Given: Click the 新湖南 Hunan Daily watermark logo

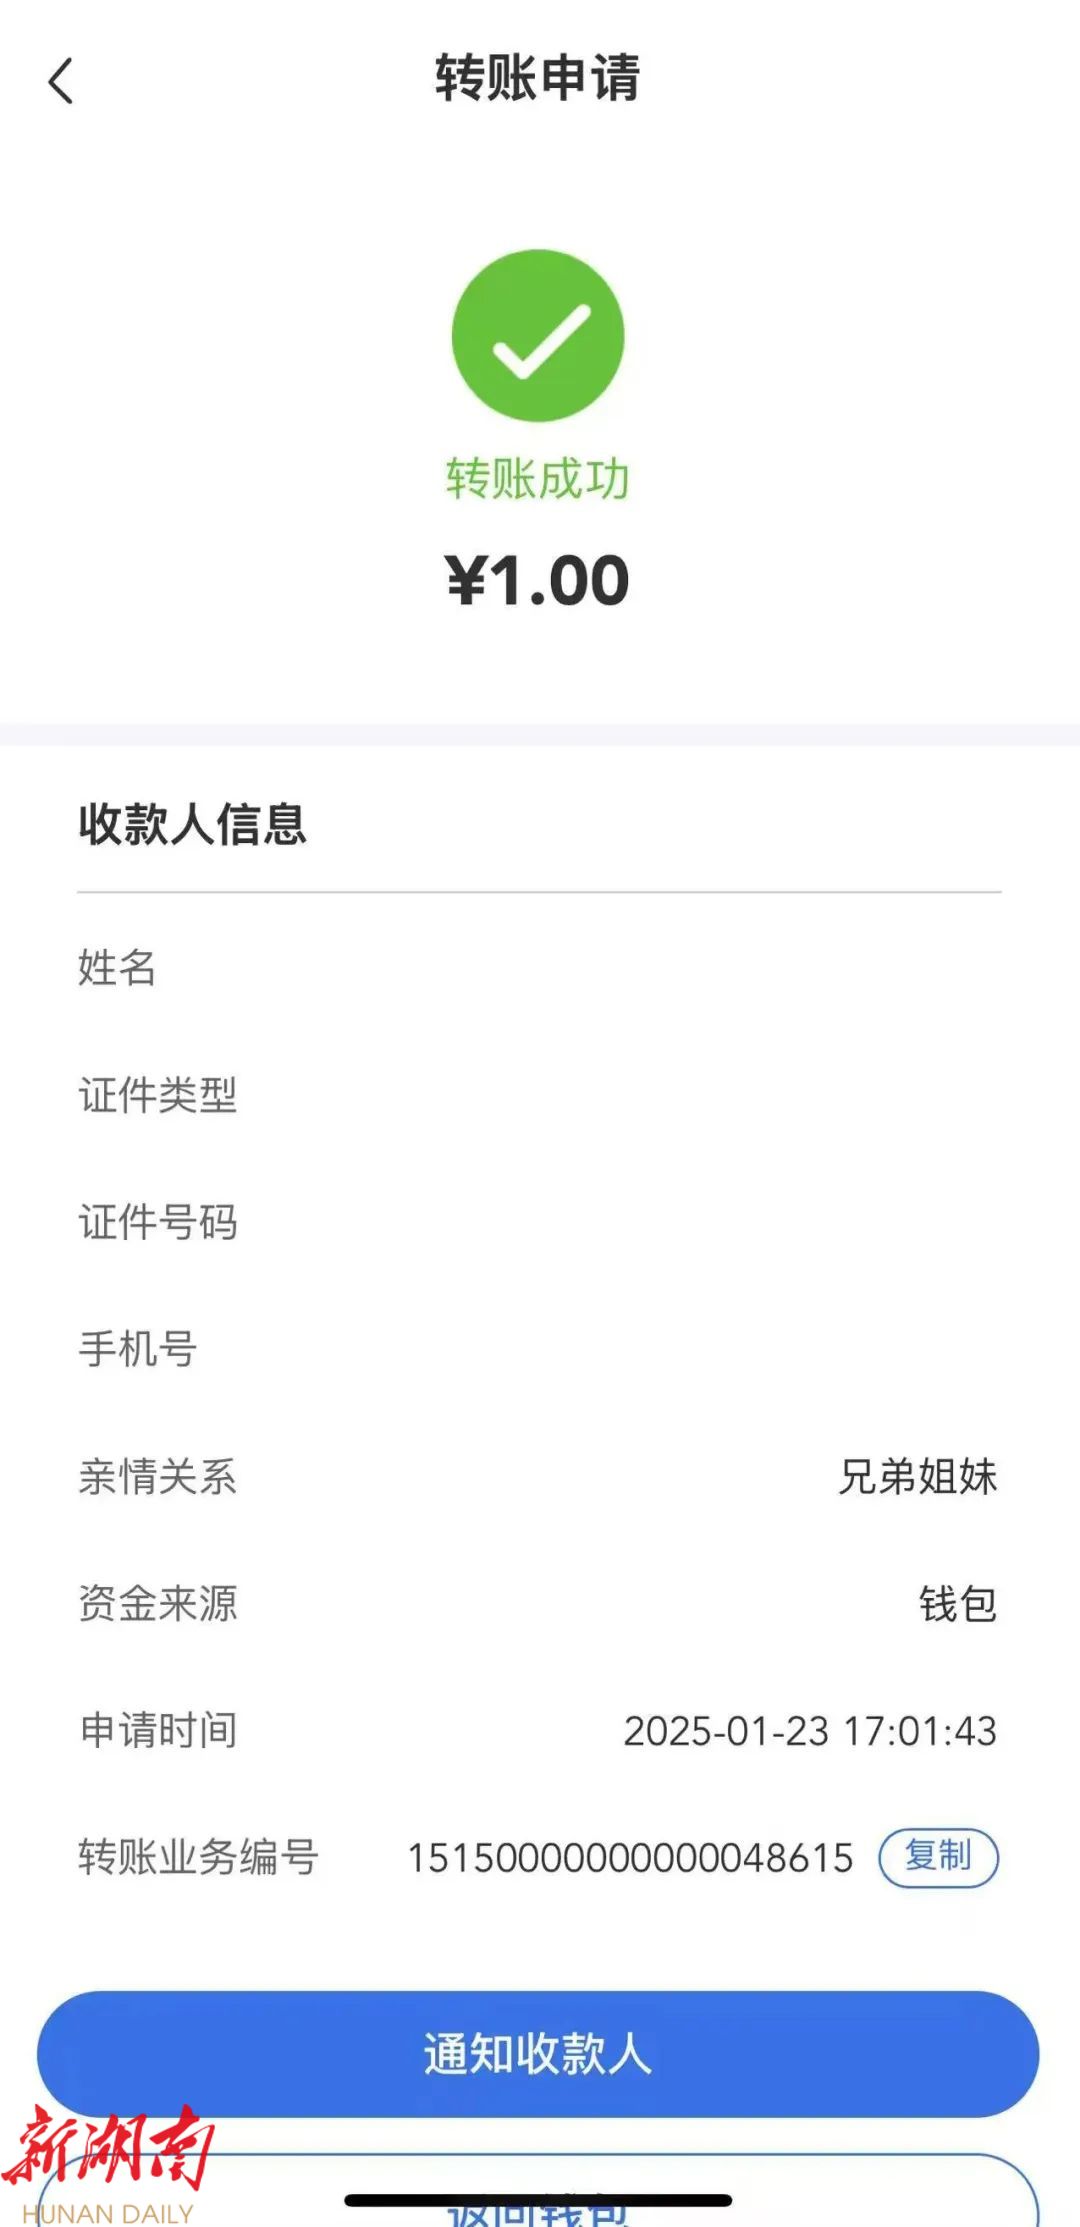Looking at the screenshot, I should tap(108, 2162).
